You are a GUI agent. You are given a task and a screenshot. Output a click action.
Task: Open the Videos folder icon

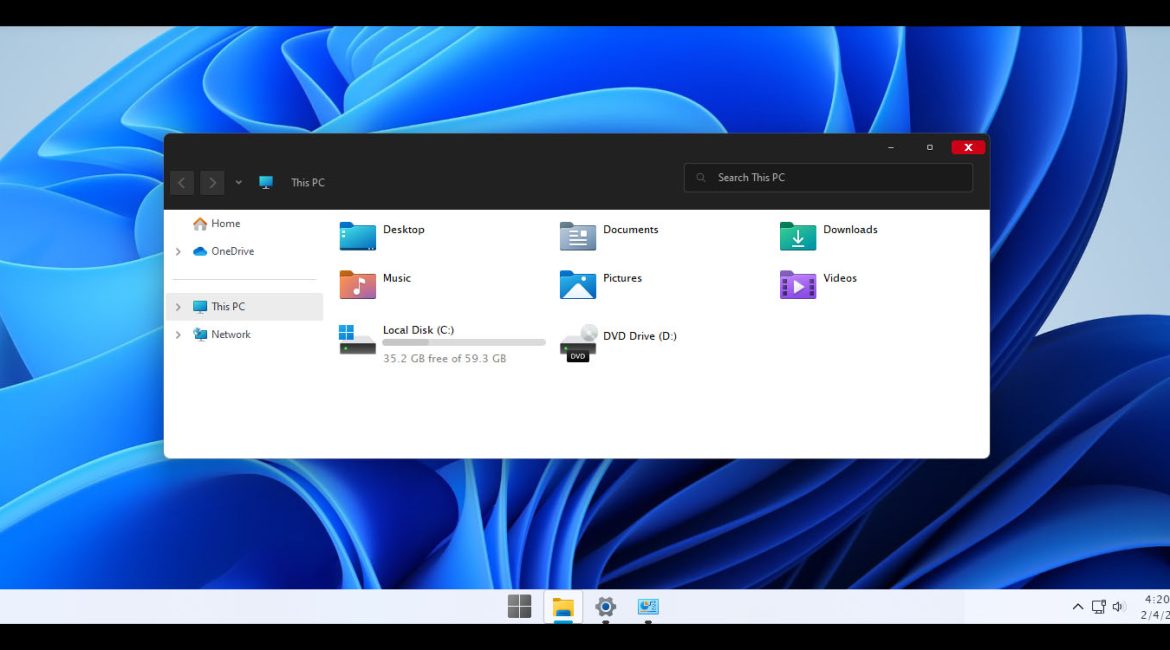798,284
